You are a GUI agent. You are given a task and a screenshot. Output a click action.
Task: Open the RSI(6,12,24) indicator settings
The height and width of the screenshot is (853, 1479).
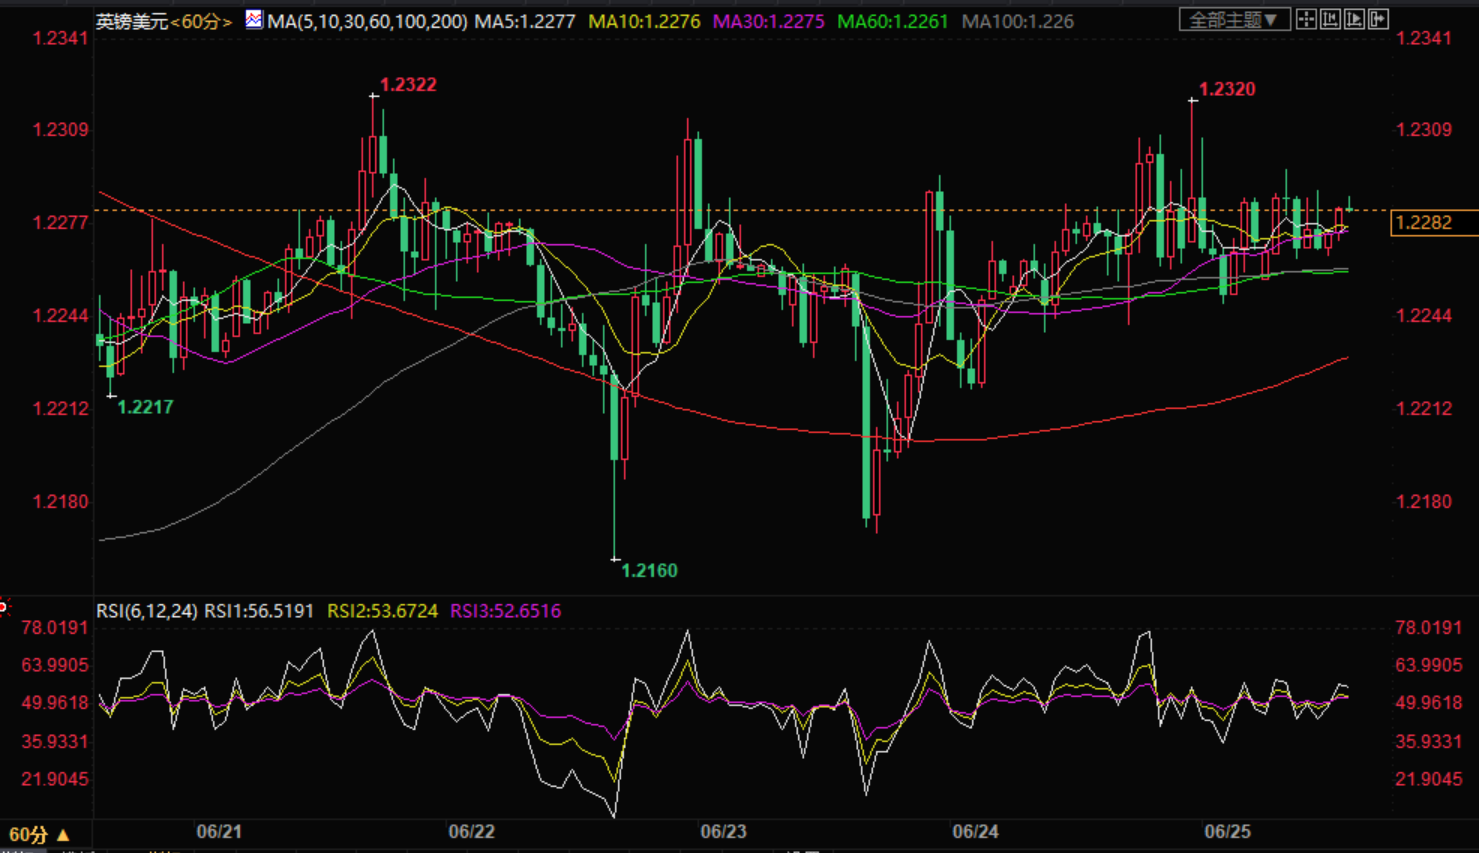[x=147, y=611]
